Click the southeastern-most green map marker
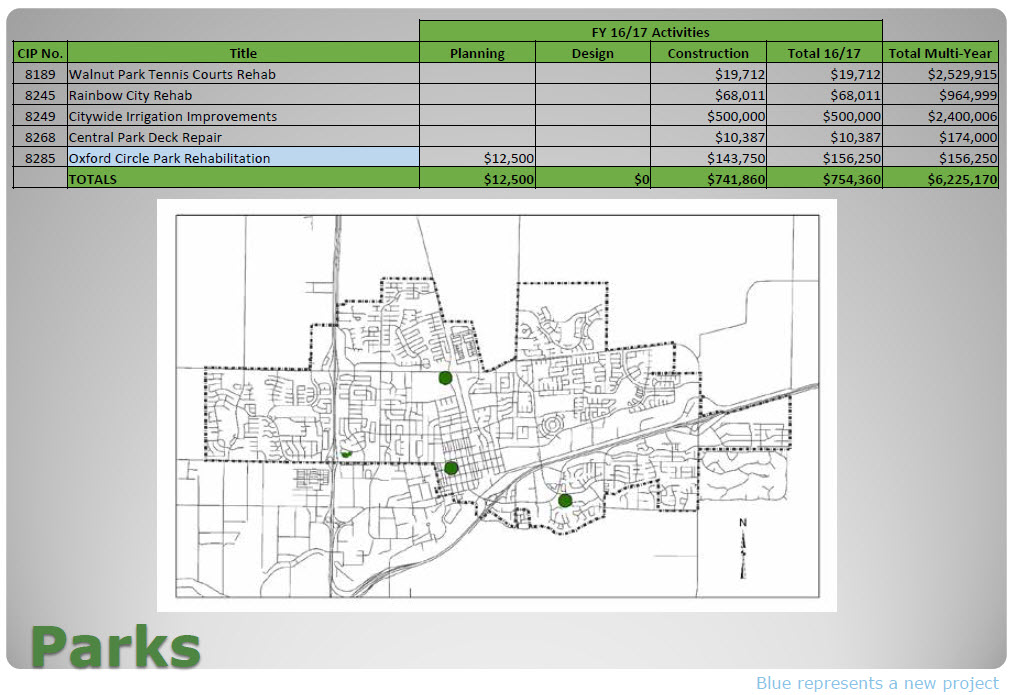 click(x=565, y=500)
